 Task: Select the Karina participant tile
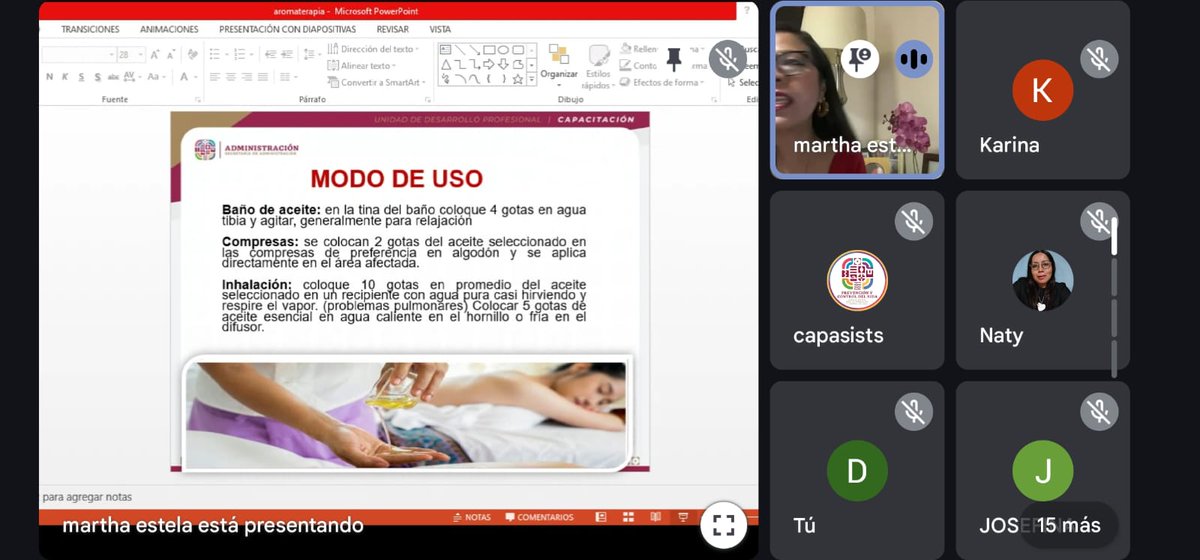click(1043, 90)
